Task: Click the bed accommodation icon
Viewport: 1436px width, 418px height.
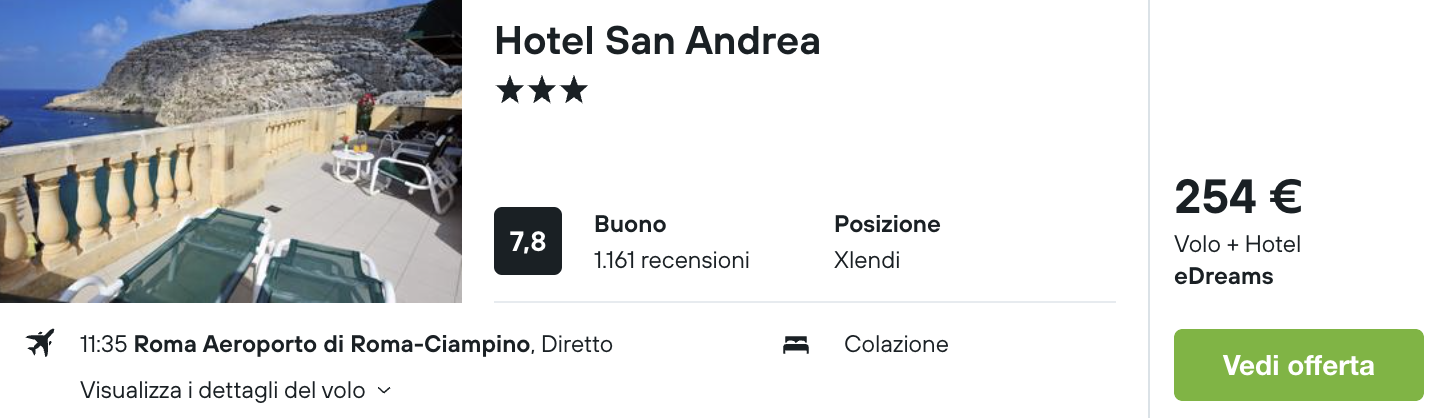Action: [x=796, y=345]
